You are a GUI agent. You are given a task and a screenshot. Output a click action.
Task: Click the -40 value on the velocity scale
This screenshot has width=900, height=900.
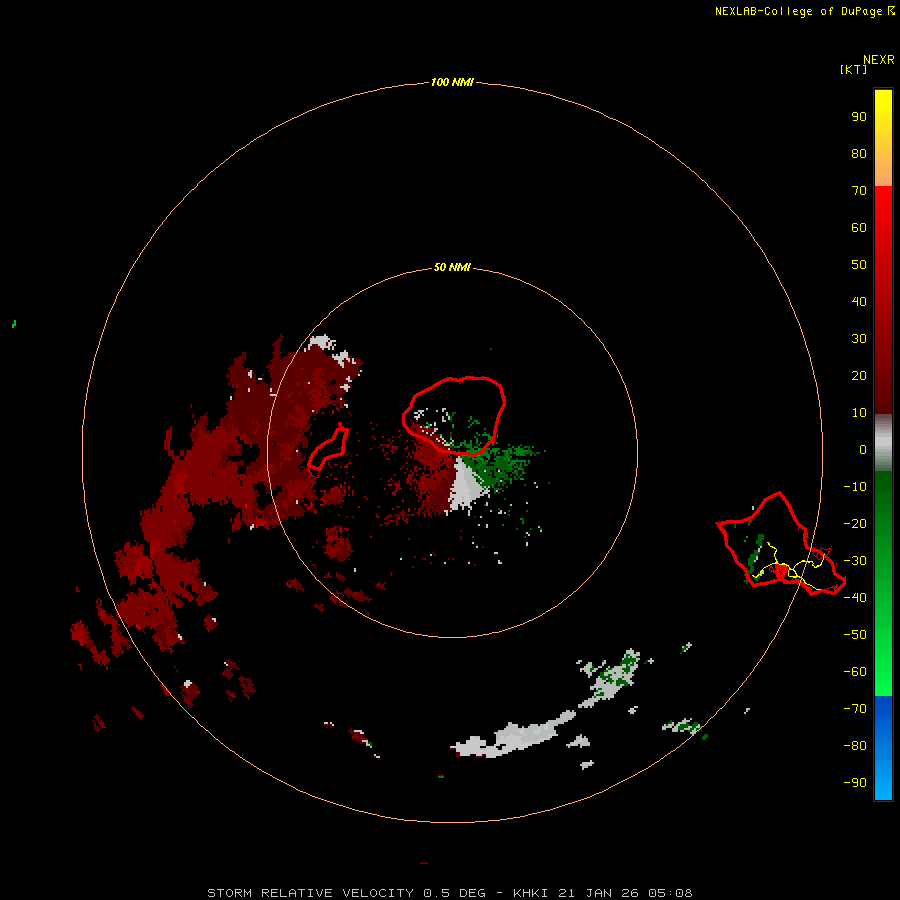(855, 598)
